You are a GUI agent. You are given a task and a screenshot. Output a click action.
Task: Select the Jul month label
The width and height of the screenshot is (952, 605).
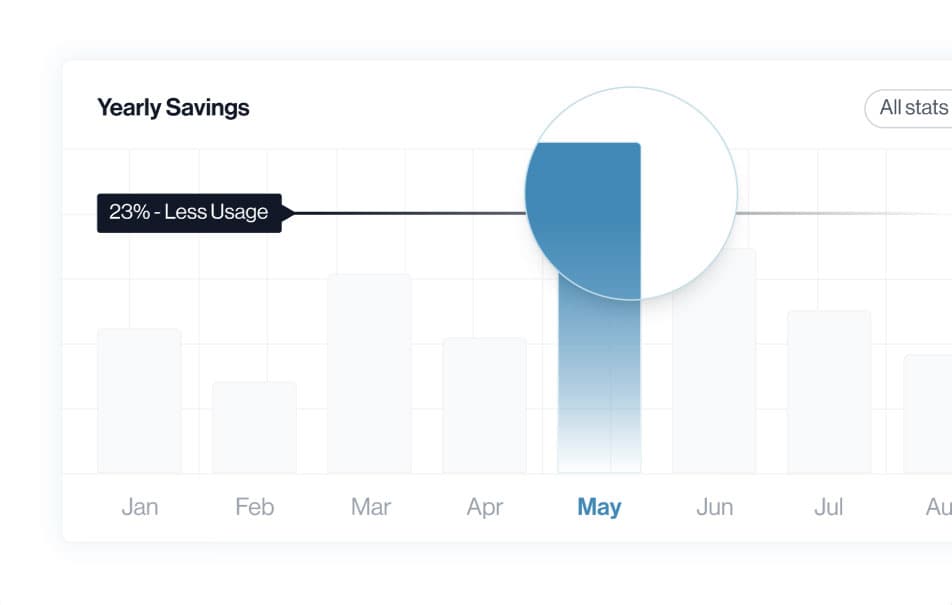(x=828, y=507)
